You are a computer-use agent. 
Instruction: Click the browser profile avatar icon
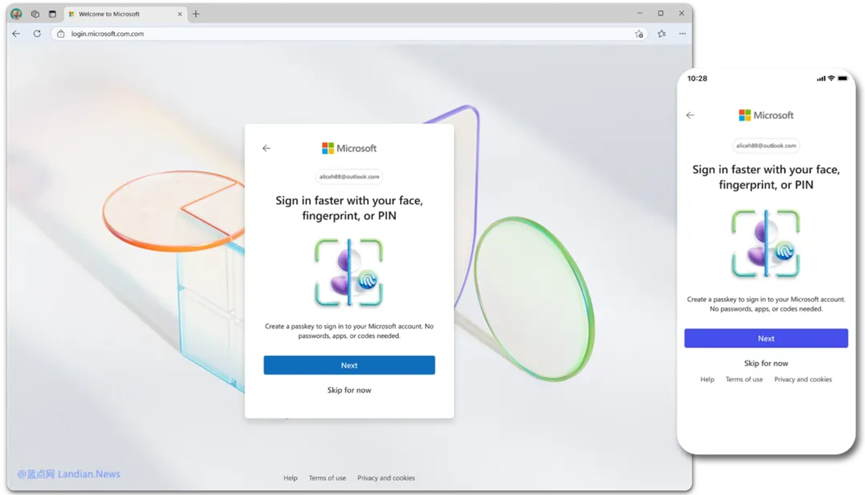(16, 14)
